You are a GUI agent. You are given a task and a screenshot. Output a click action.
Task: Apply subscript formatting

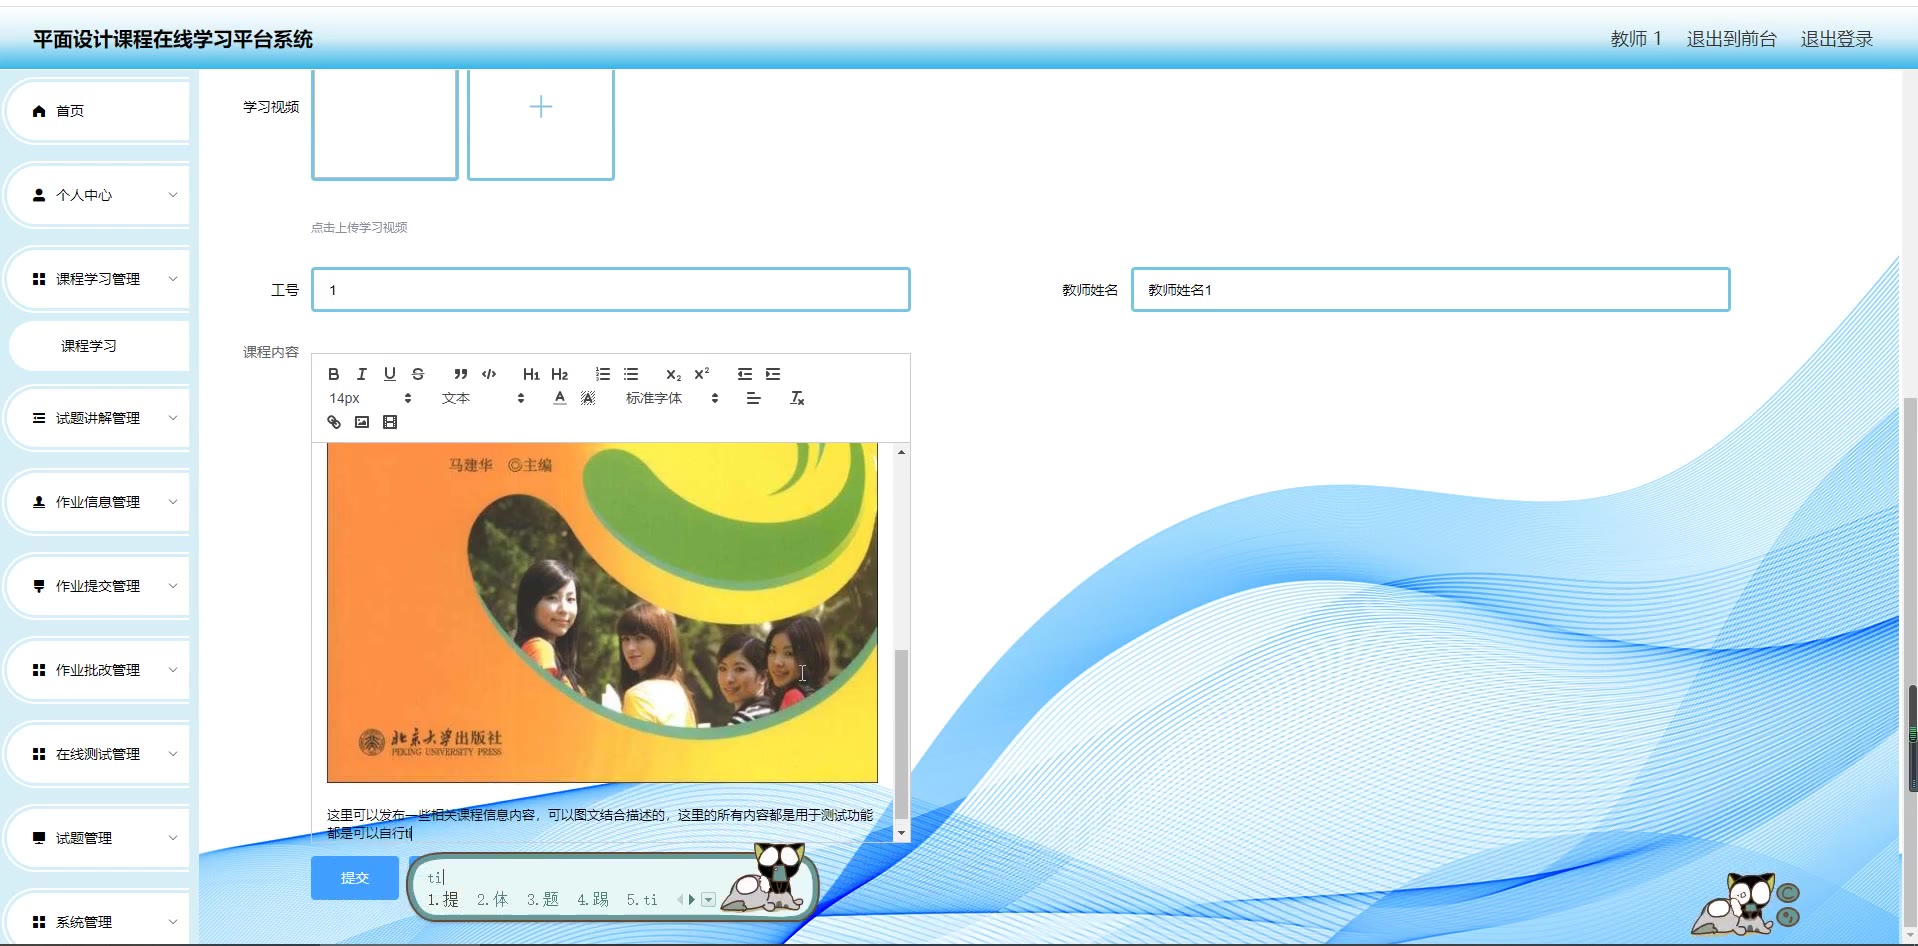point(673,374)
